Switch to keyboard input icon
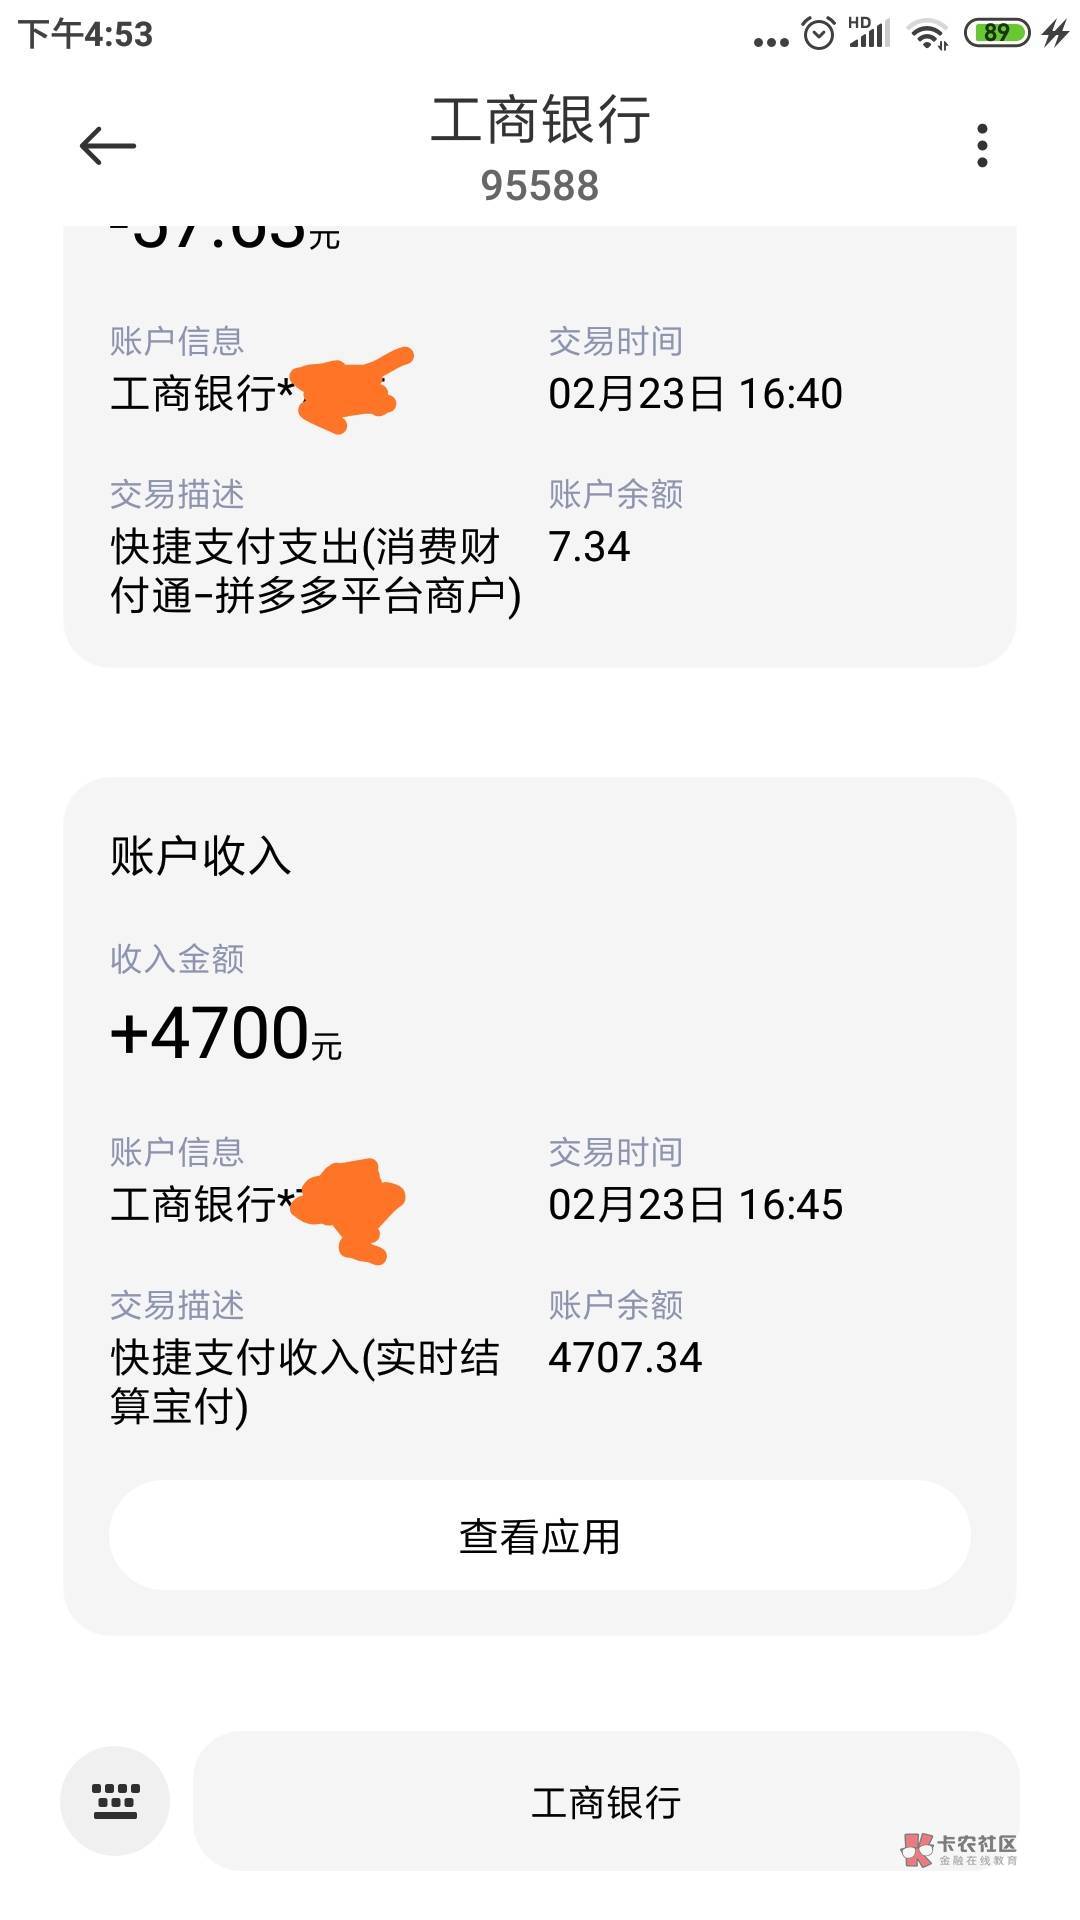This screenshot has height=1920, width=1080. (x=115, y=1801)
